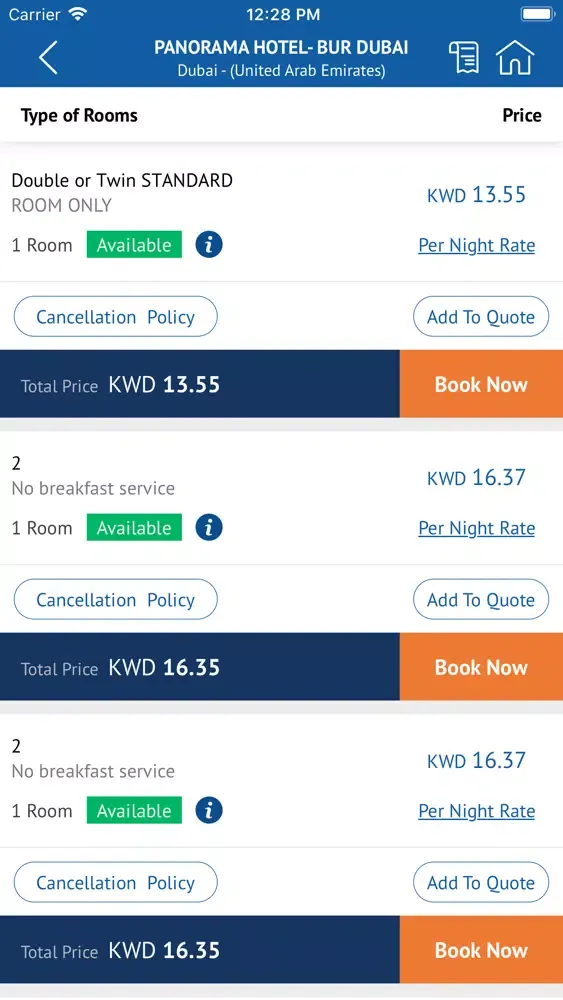Tap the Available badge of first room
This screenshot has height=1000, width=563.
(135, 245)
